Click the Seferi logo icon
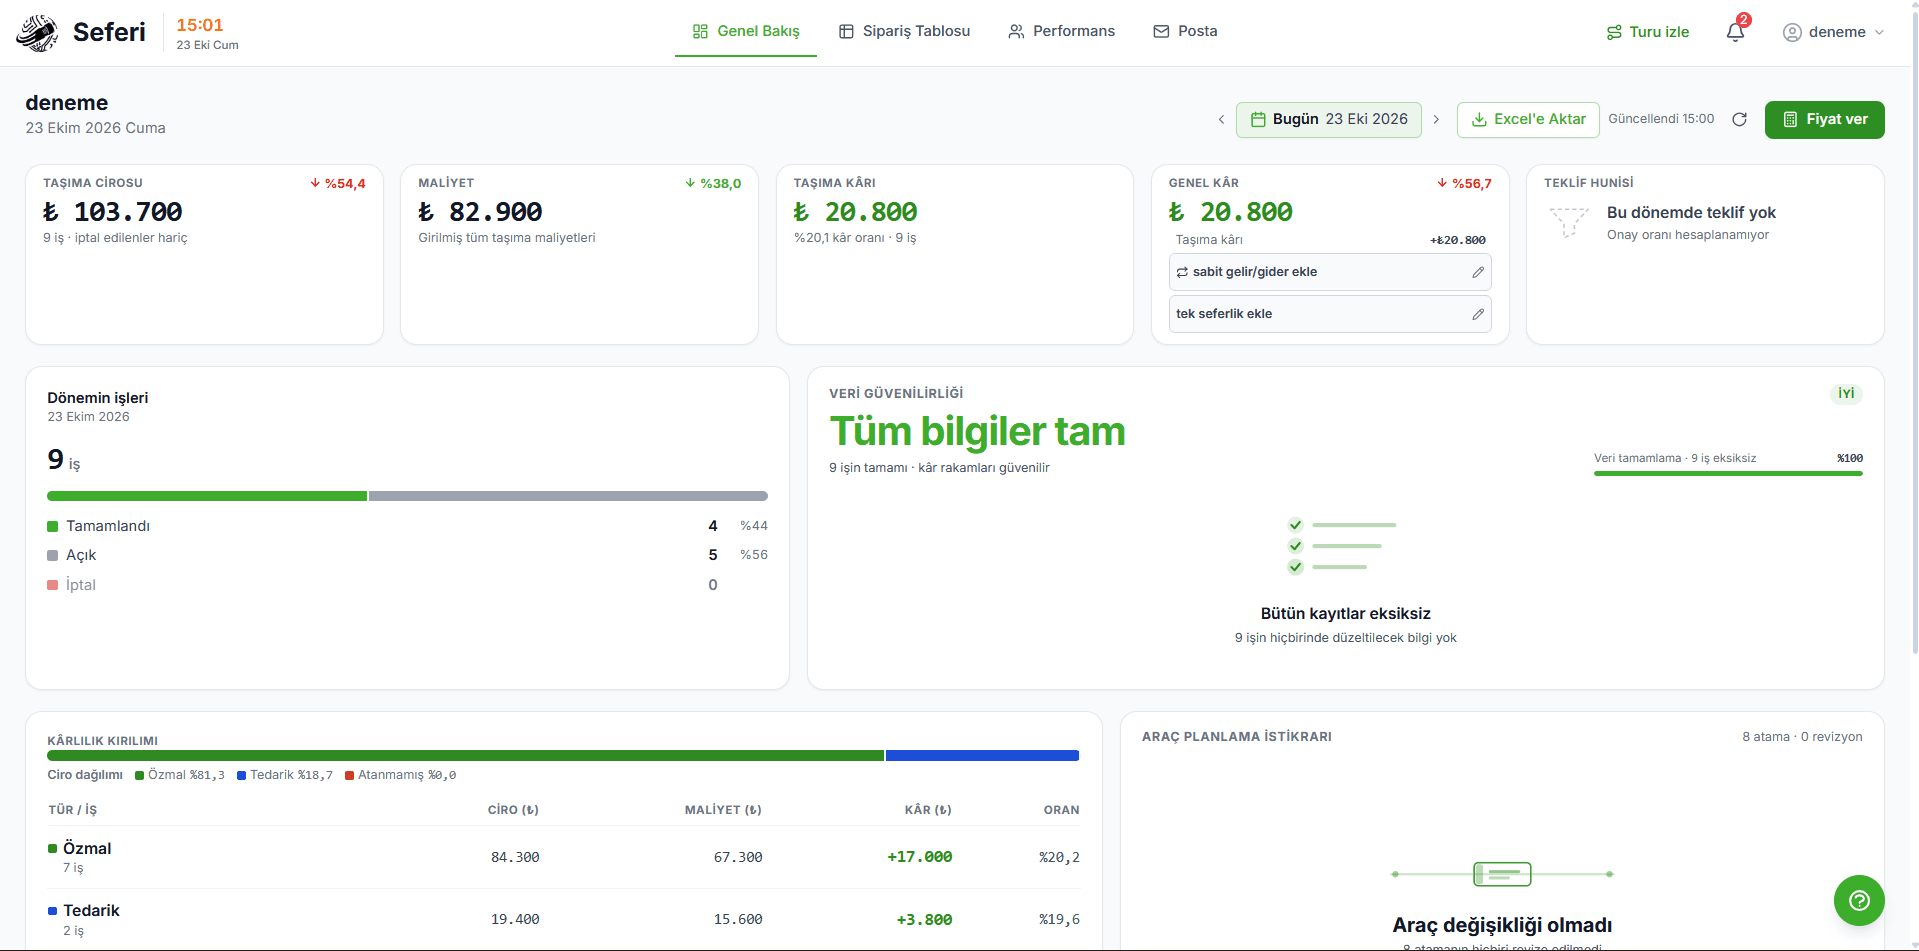 pos(37,32)
